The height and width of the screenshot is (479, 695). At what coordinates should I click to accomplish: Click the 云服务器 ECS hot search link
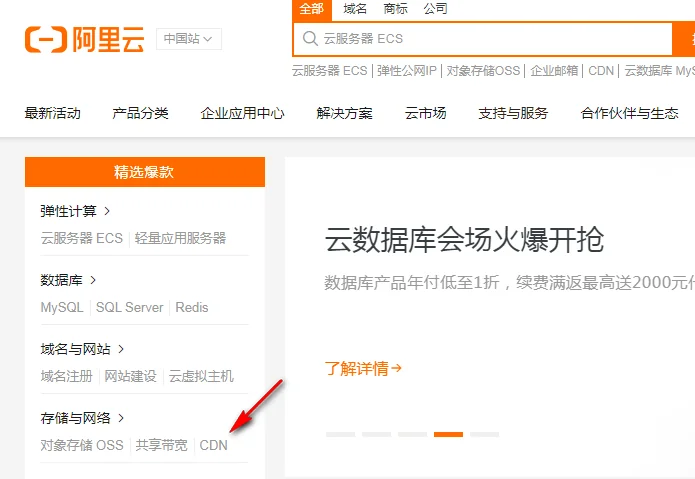click(x=329, y=71)
